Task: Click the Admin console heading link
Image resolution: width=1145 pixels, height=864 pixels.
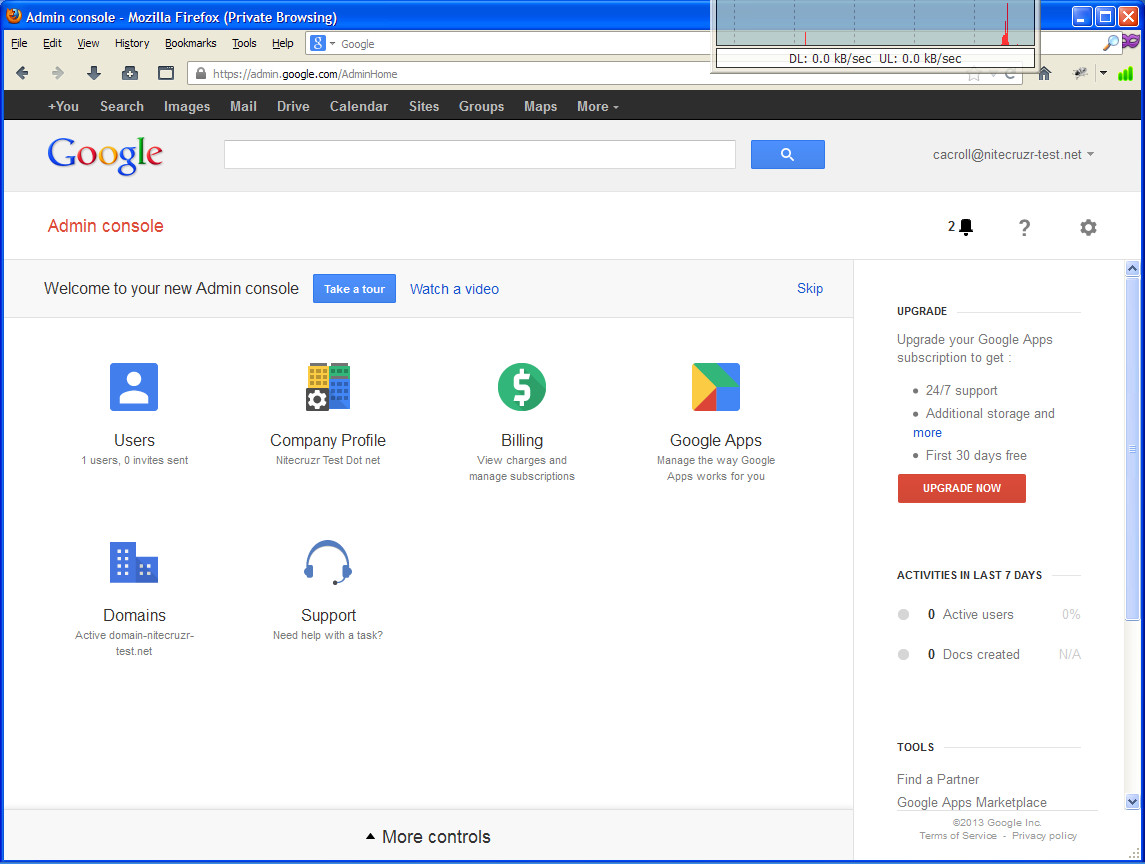Action: [x=105, y=226]
